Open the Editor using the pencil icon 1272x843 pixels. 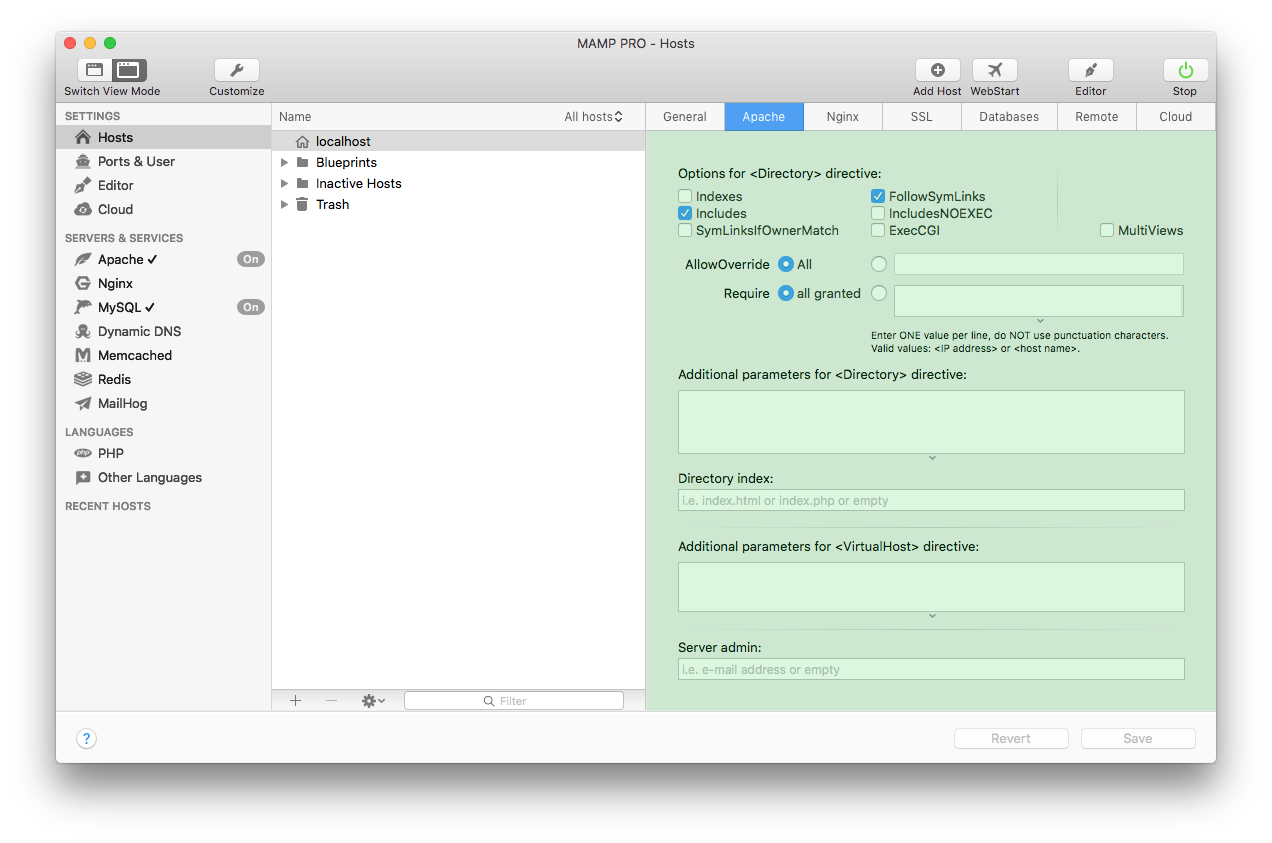(1090, 70)
